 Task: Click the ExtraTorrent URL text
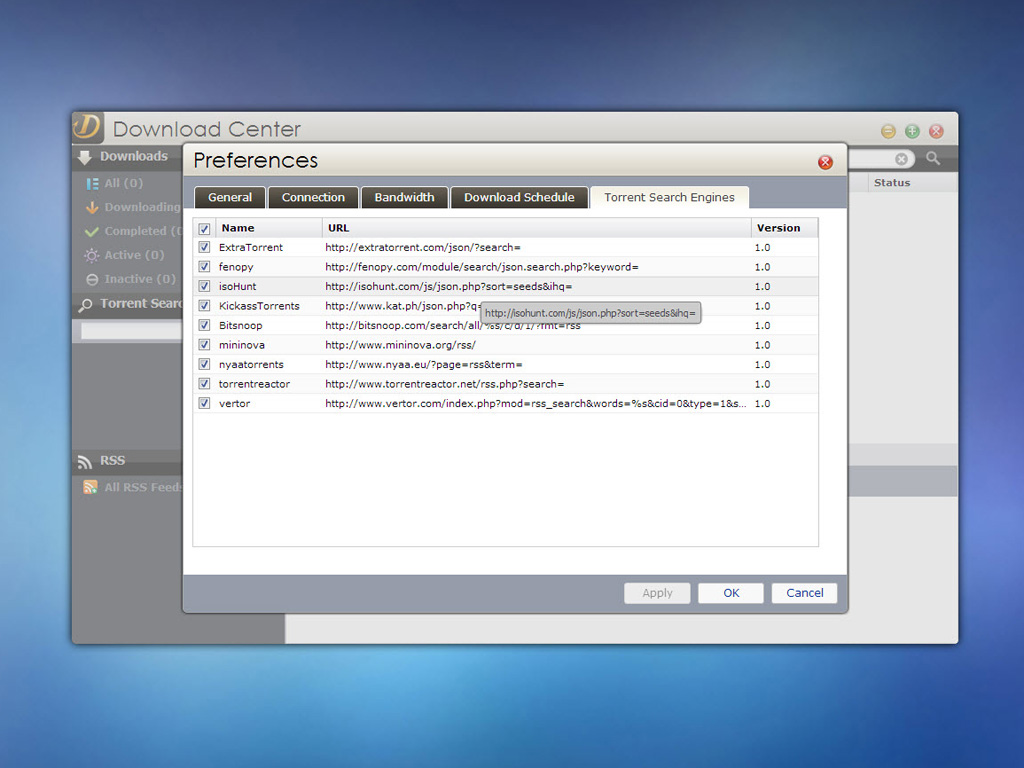click(x=423, y=248)
